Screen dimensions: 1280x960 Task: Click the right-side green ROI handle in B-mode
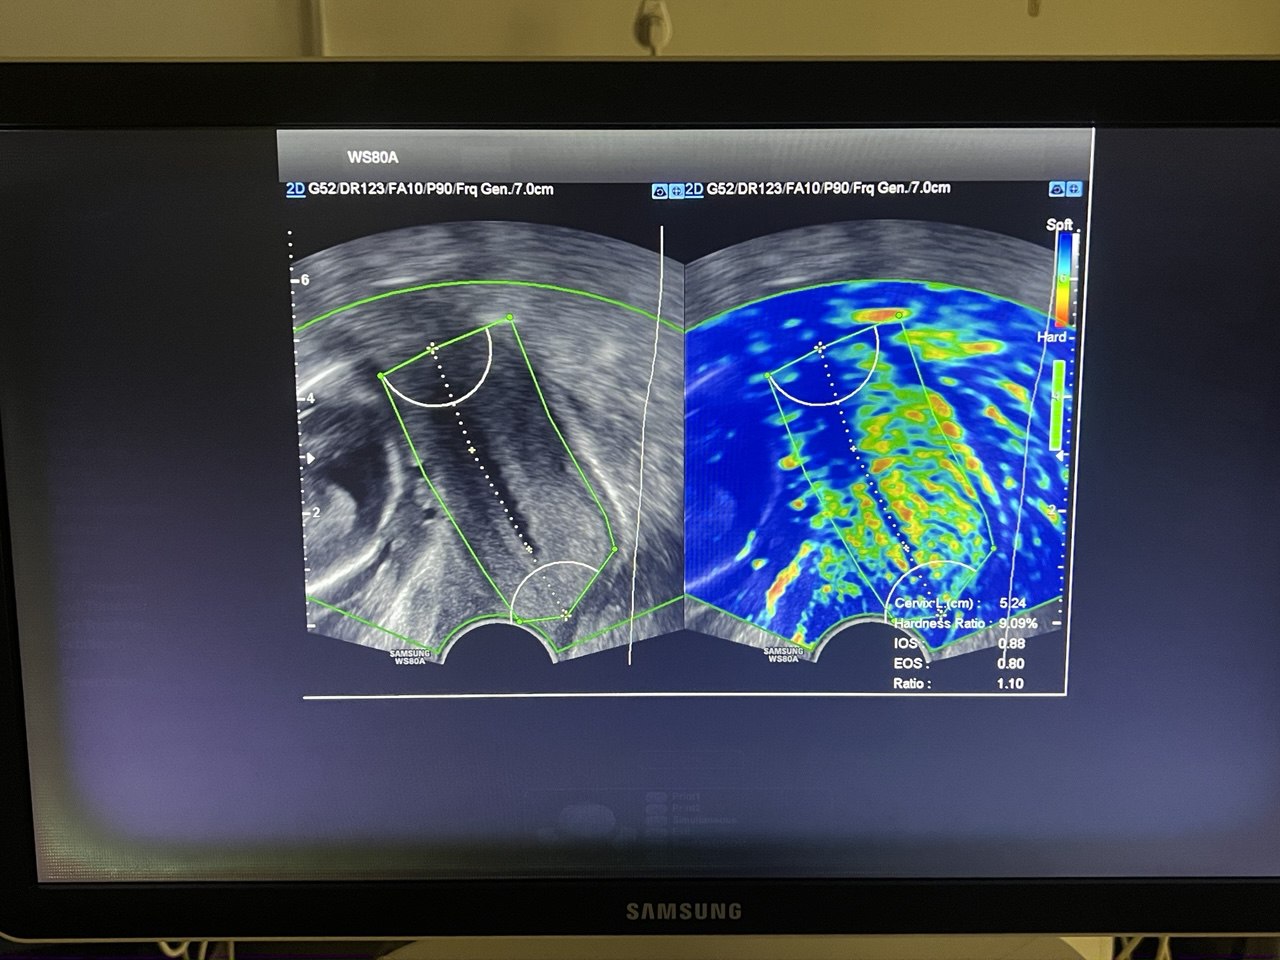coord(614,549)
